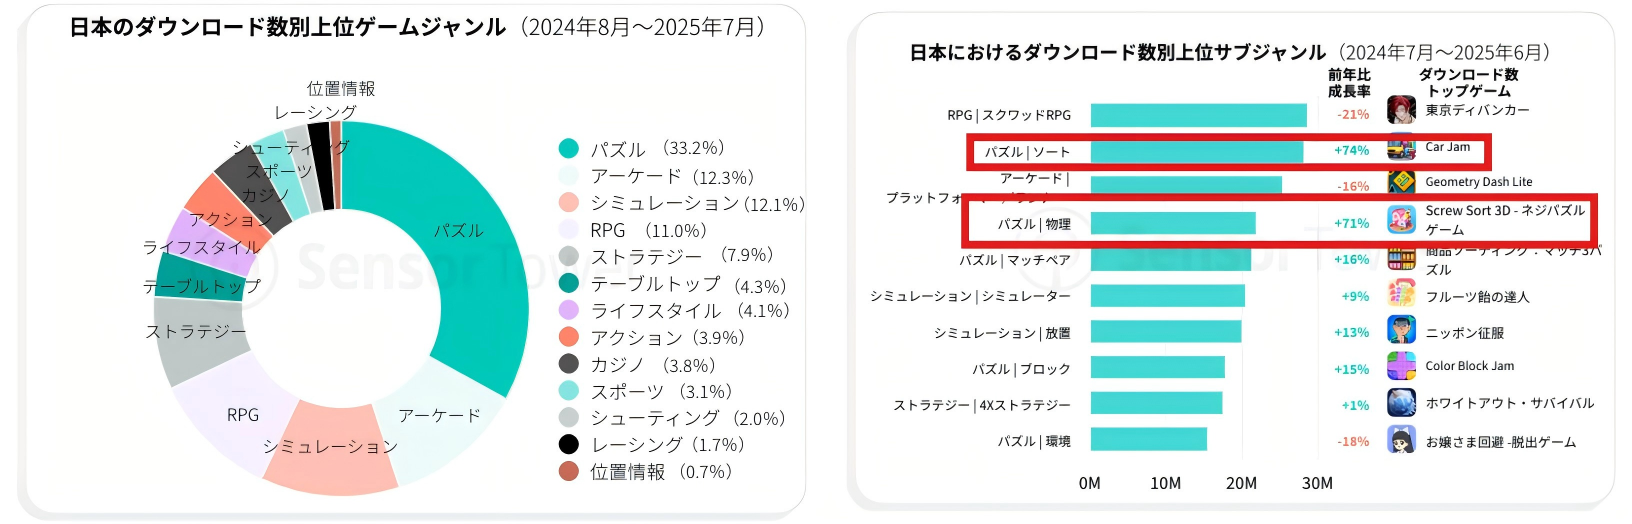Viewport: 1632px width, 524px height.
Task: Click the 東京ディバンカー game icon
Action: point(1401,110)
